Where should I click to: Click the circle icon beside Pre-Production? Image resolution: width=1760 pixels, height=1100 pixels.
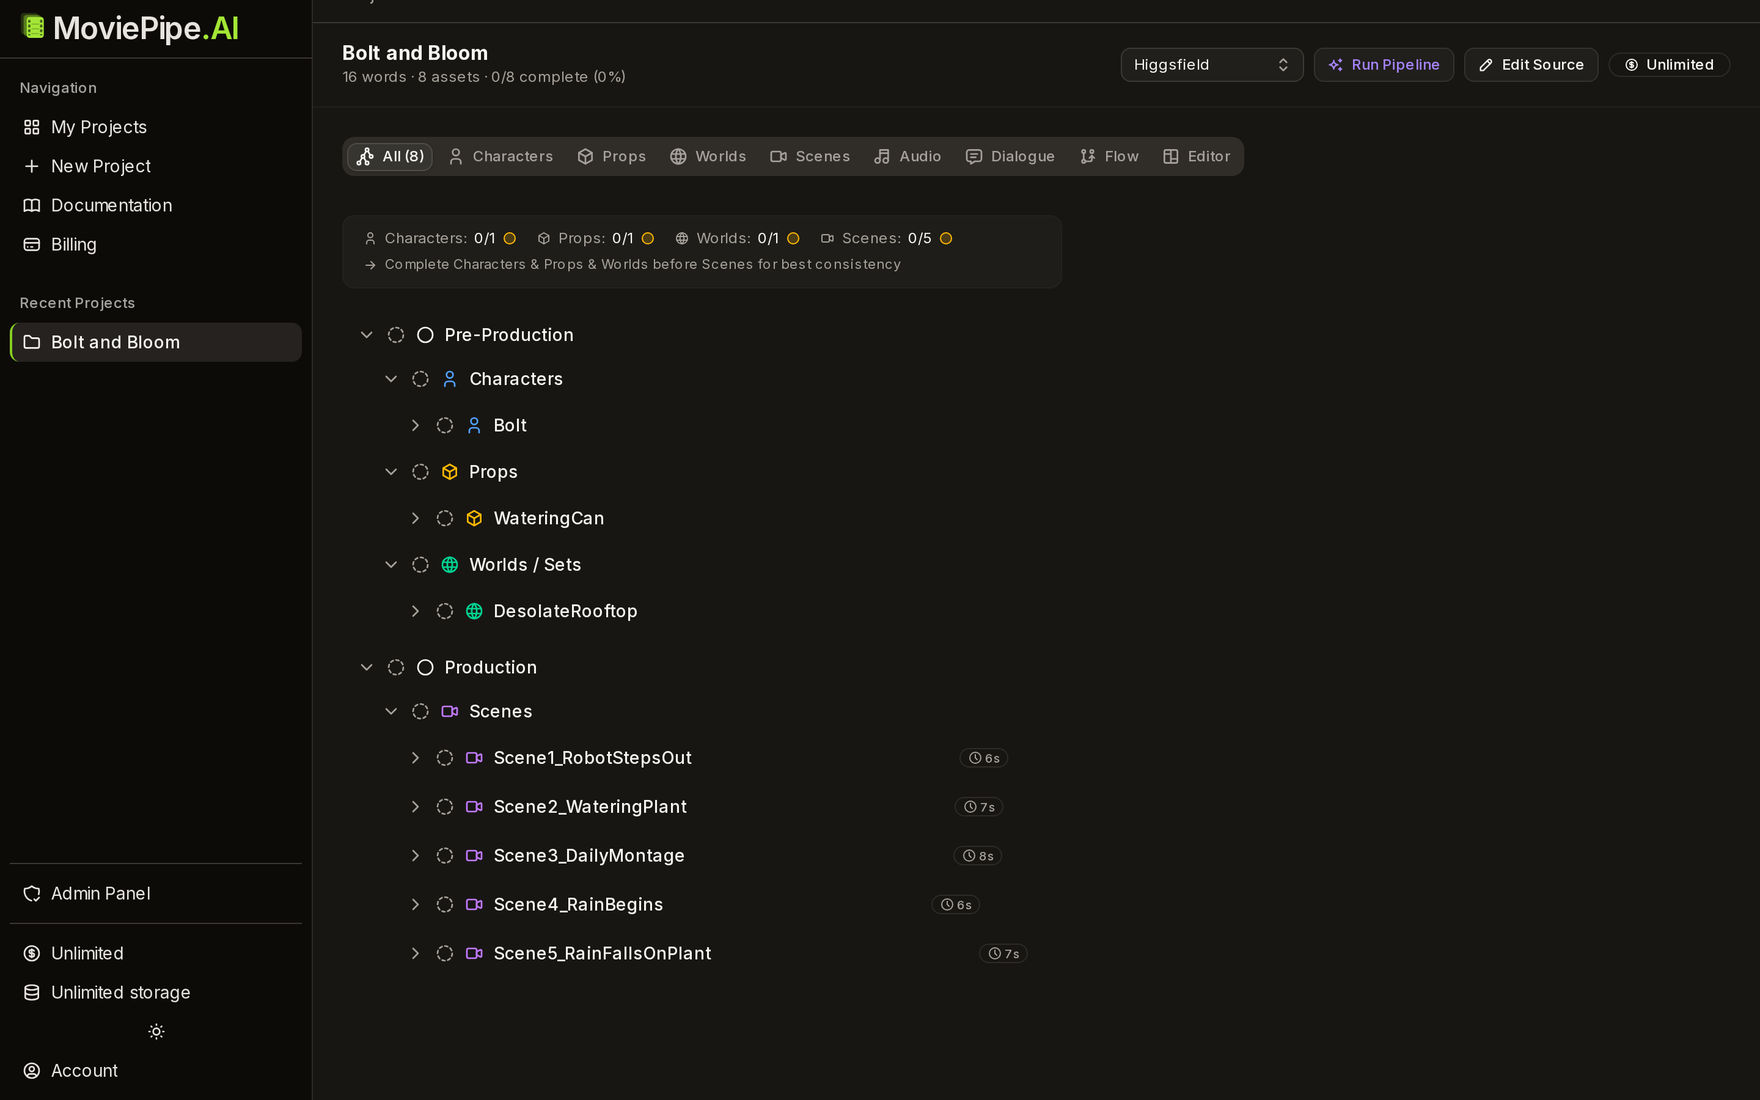(425, 335)
